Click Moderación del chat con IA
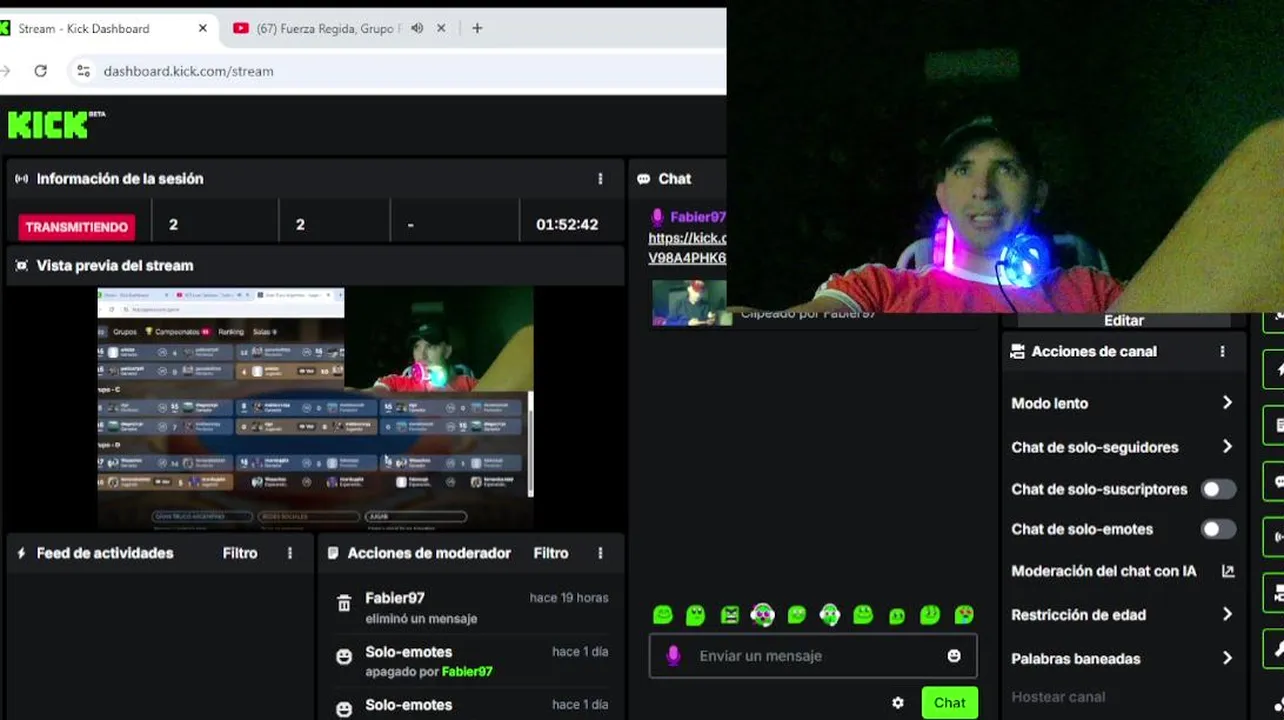 pos(1103,571)
